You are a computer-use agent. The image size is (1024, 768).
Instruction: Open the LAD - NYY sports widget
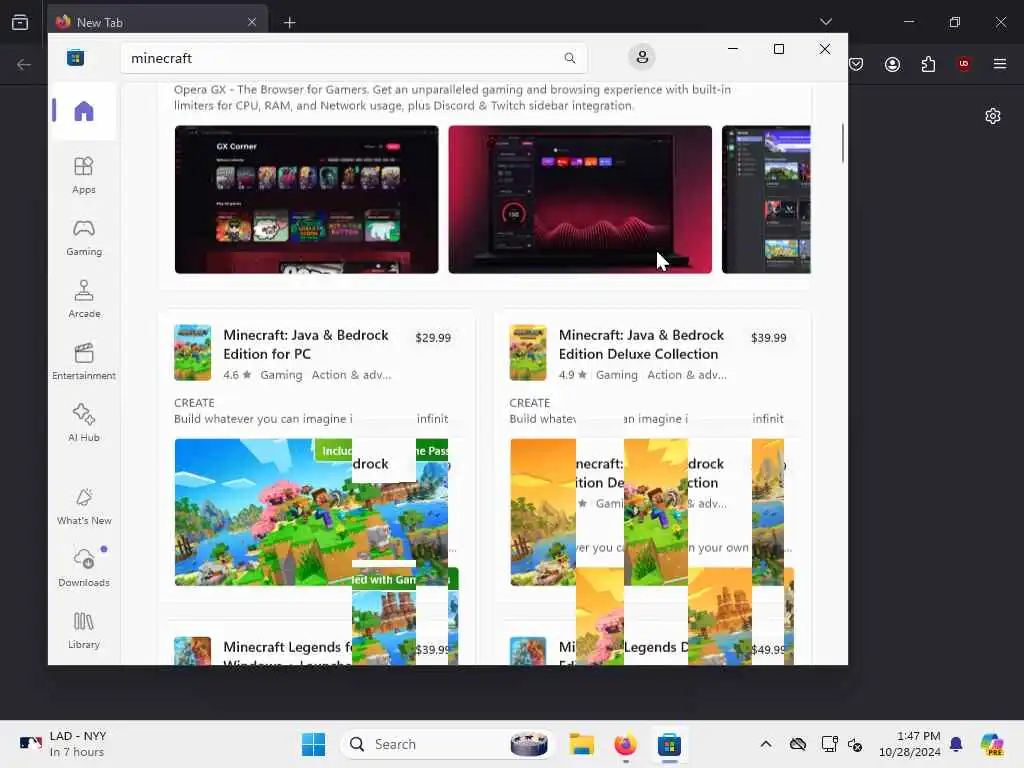click(x=63, y=744)
